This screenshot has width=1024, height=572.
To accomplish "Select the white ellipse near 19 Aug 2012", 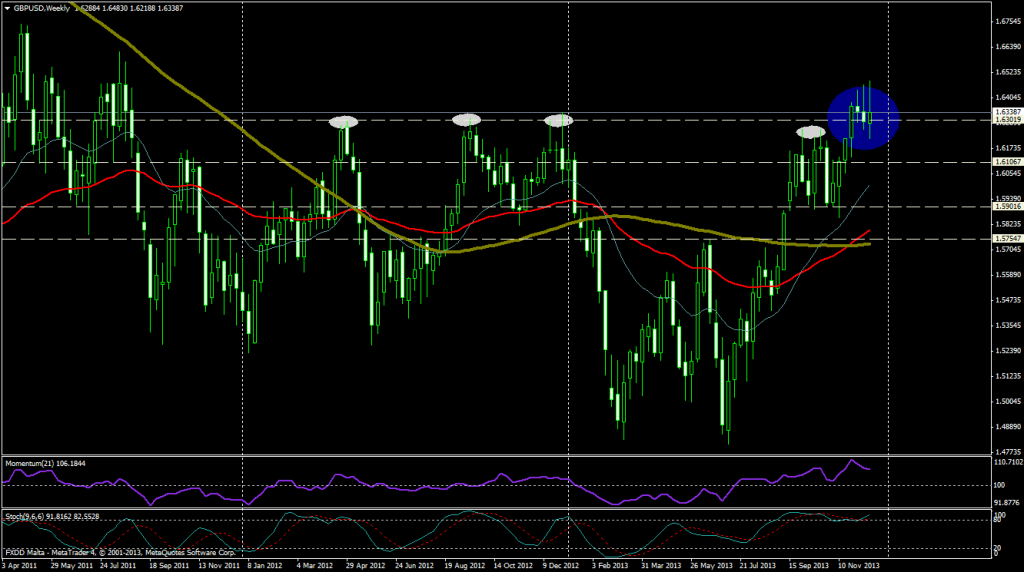I will click(x=466, y=120).
